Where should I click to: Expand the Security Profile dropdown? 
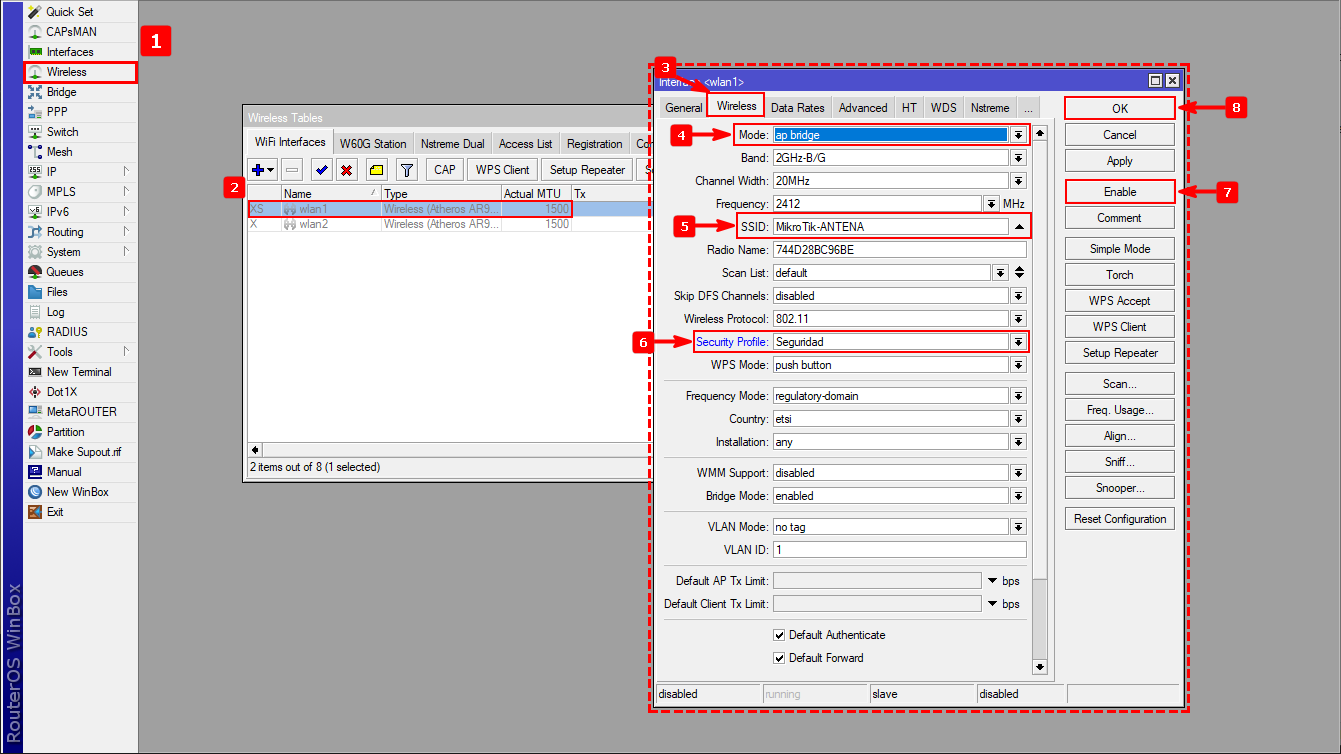[1018, 342]
